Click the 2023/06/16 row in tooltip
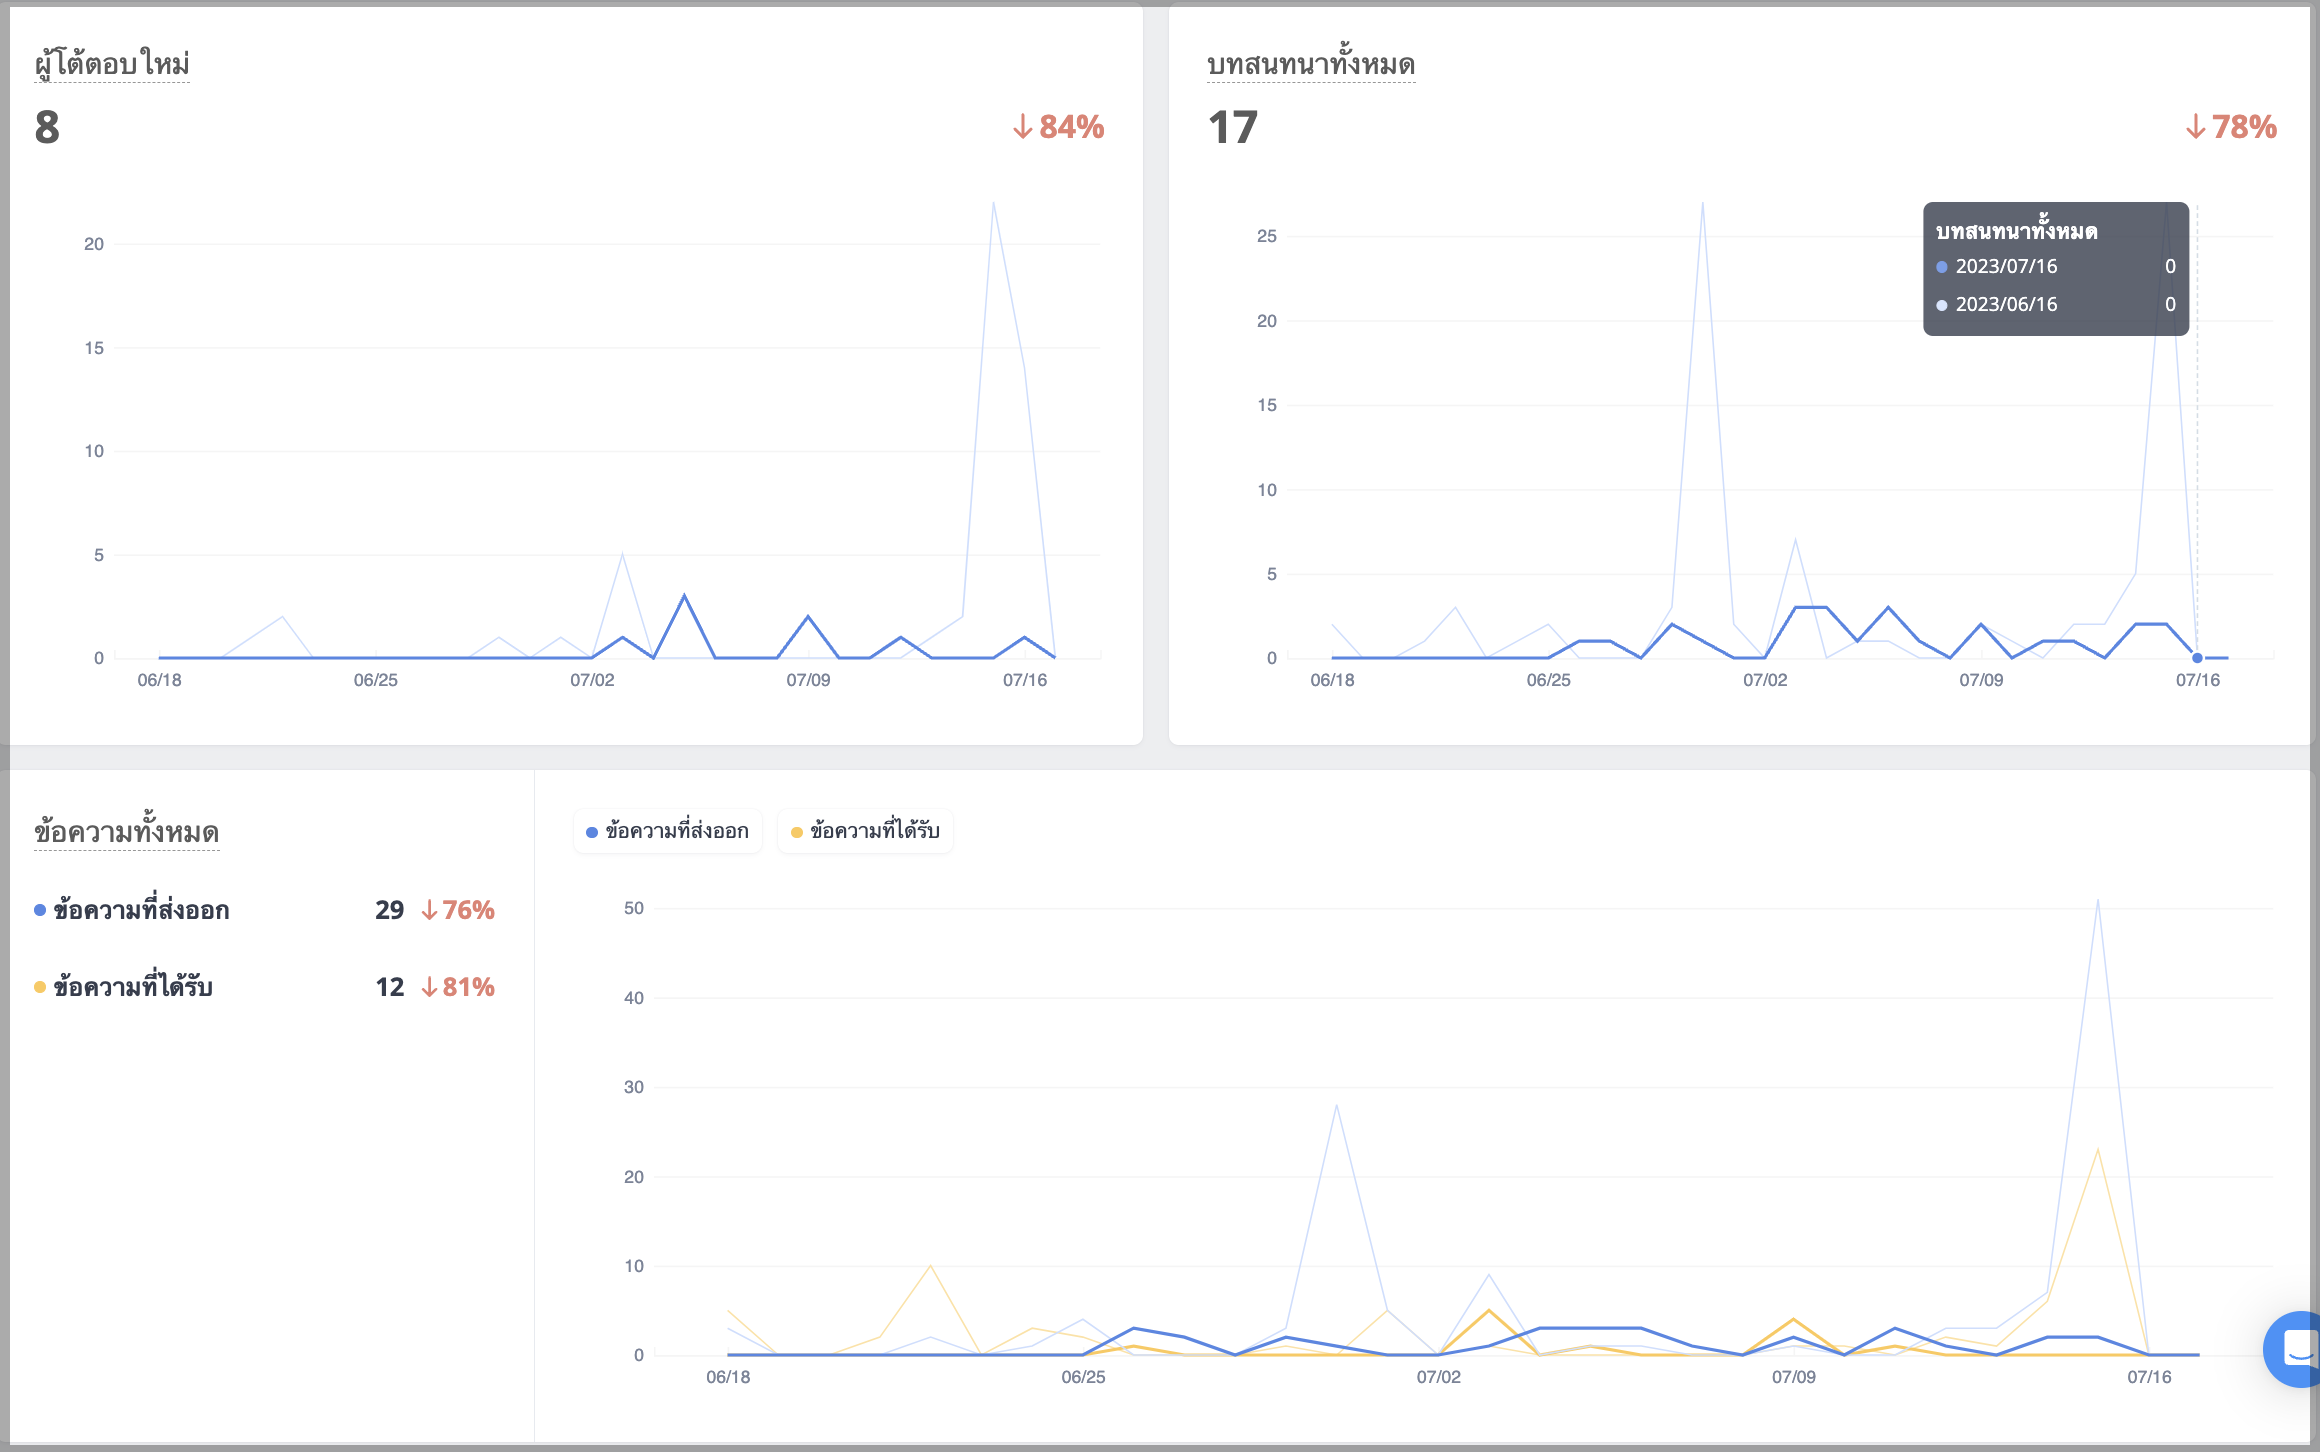Viewport: 2320px width, 1452px height. click(x=2056, y=305)
